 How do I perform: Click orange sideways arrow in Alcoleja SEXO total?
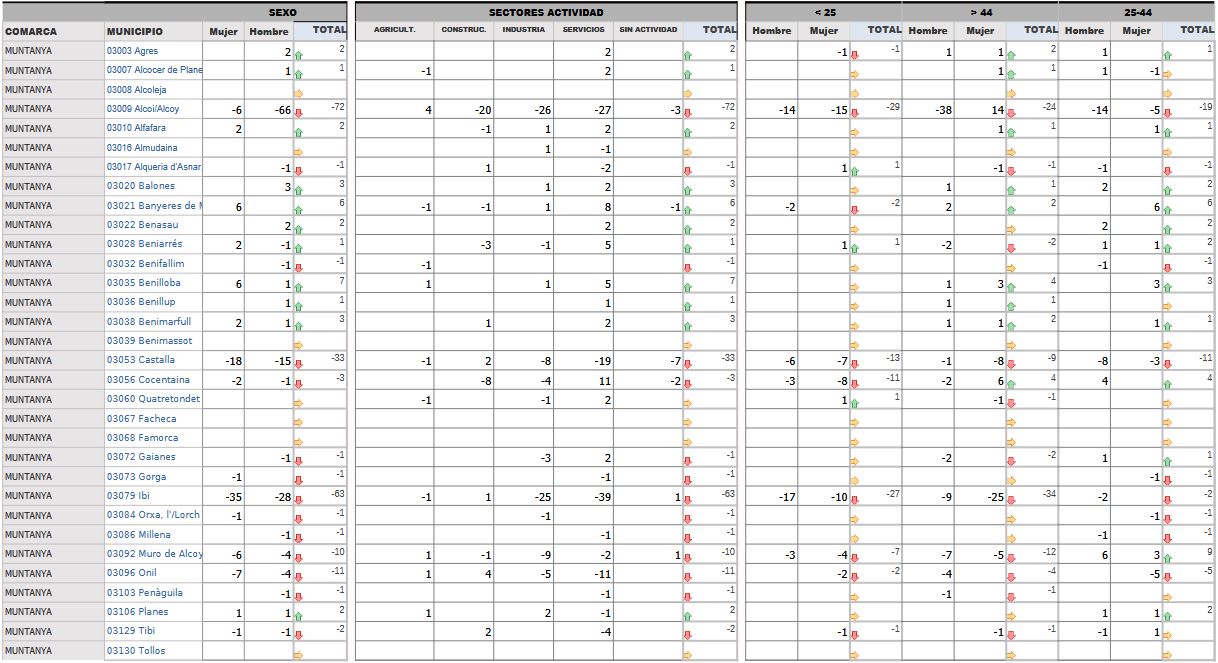299,94
